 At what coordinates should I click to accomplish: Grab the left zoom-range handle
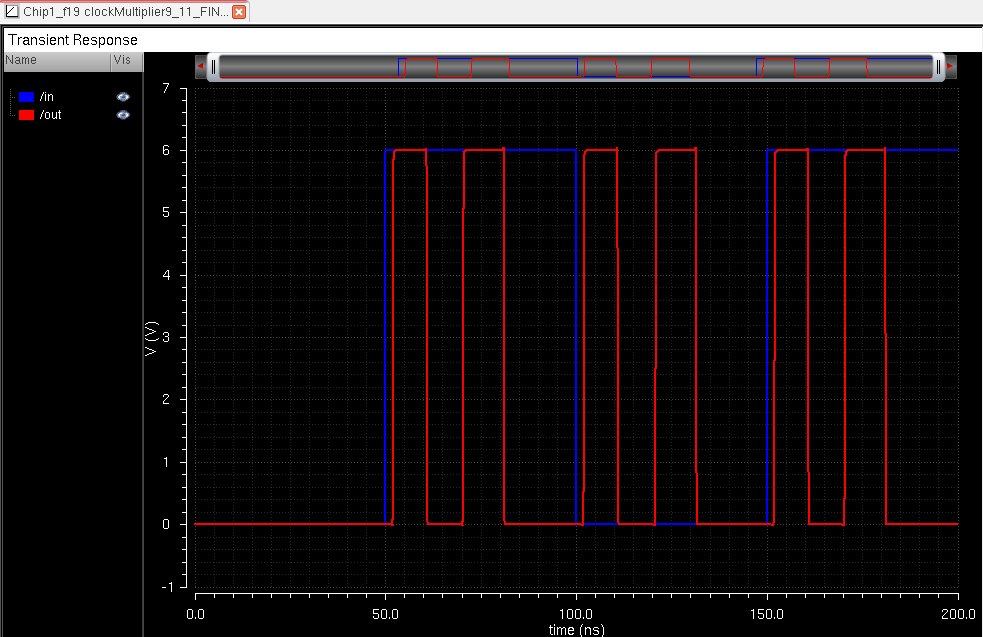[213, 67]
